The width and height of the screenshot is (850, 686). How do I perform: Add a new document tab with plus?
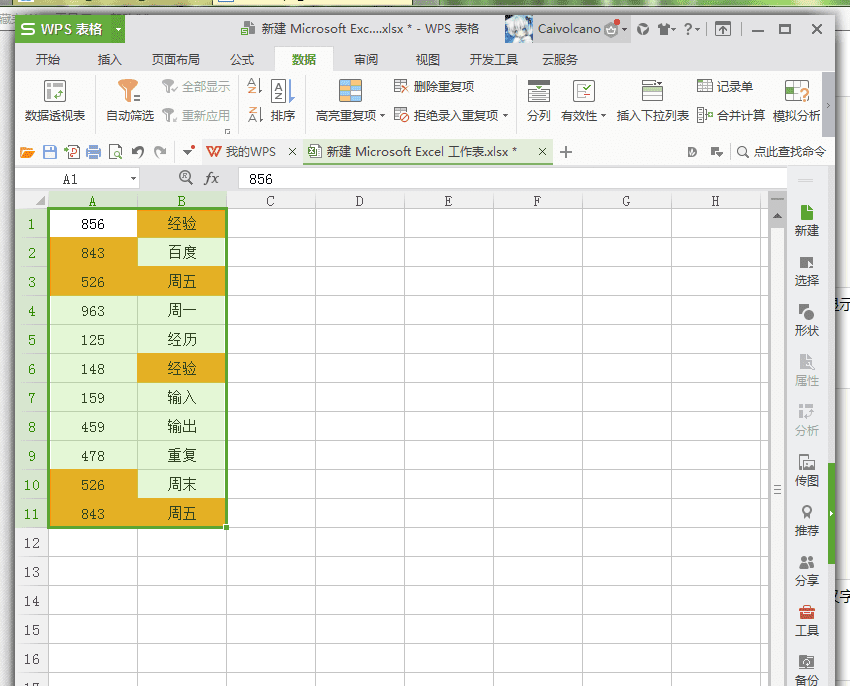[566, 152]
